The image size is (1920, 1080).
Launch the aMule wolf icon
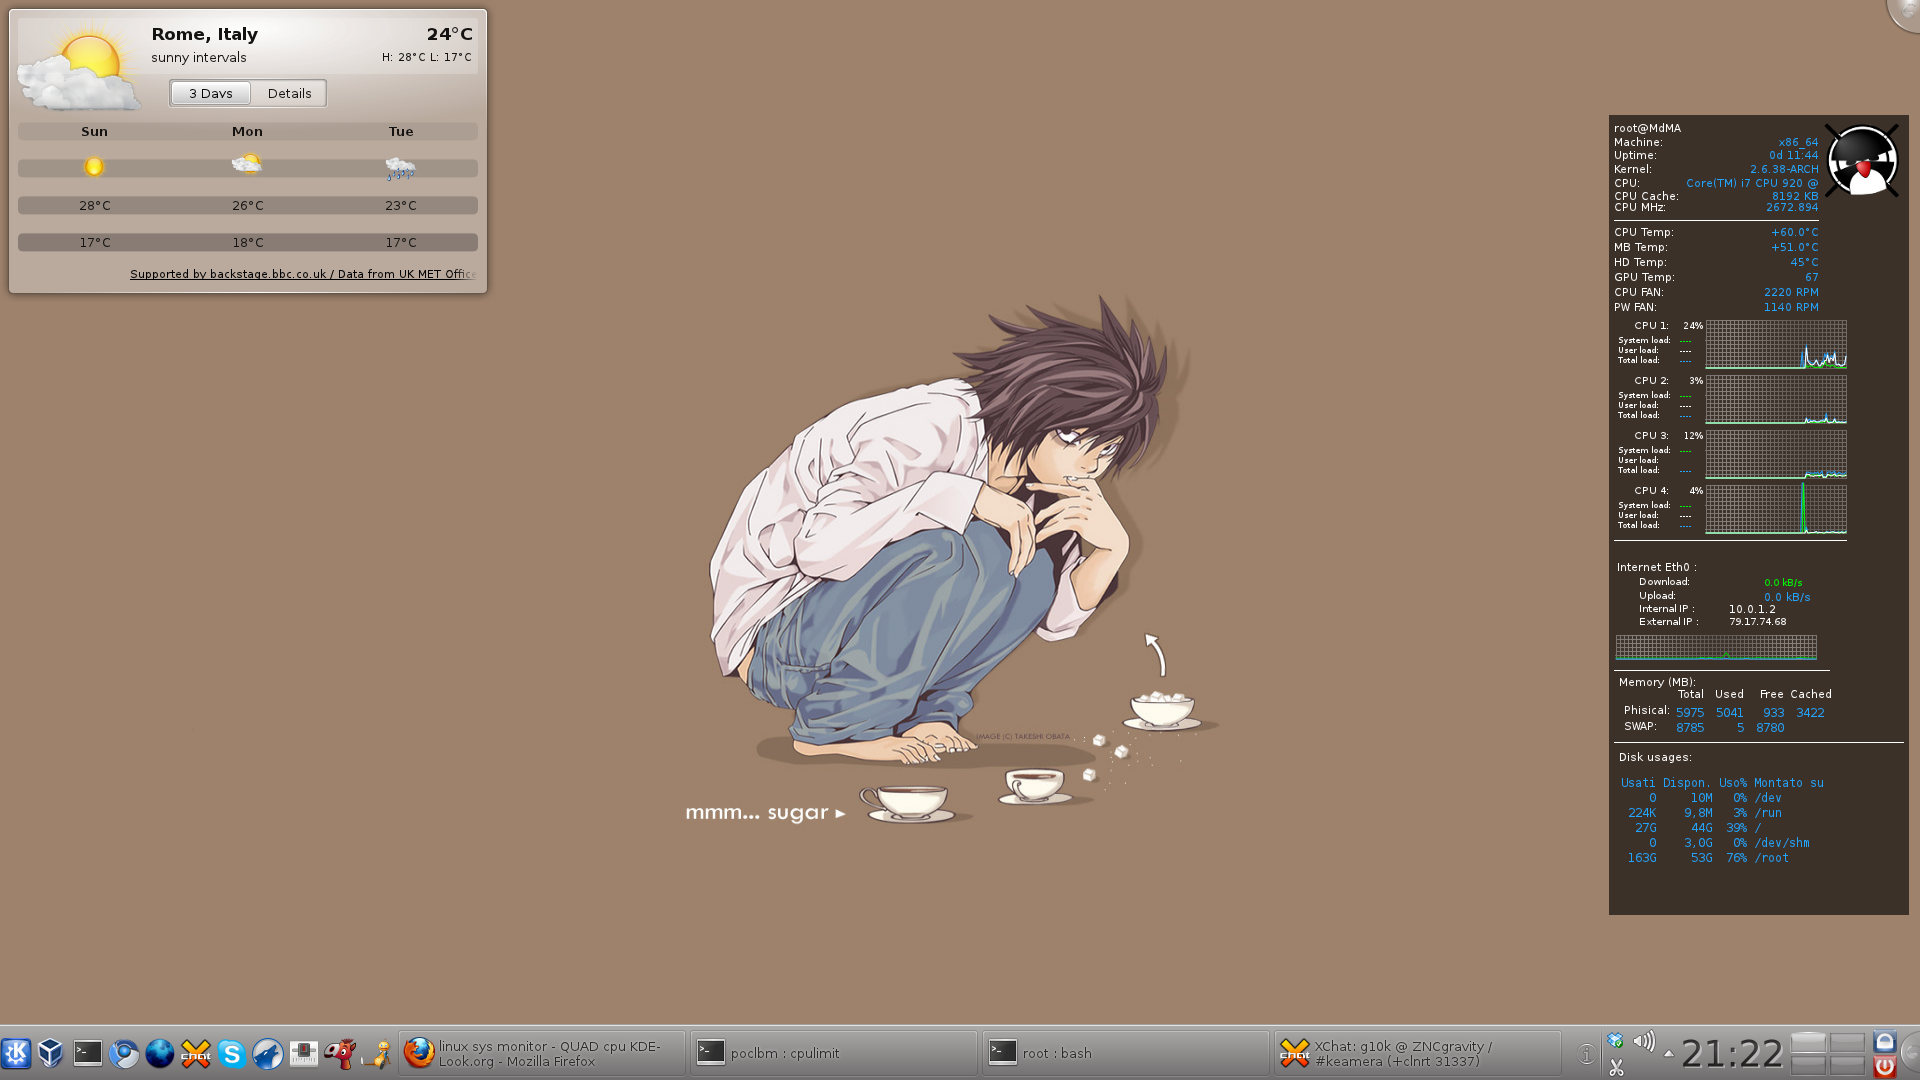coord(268,1053)
